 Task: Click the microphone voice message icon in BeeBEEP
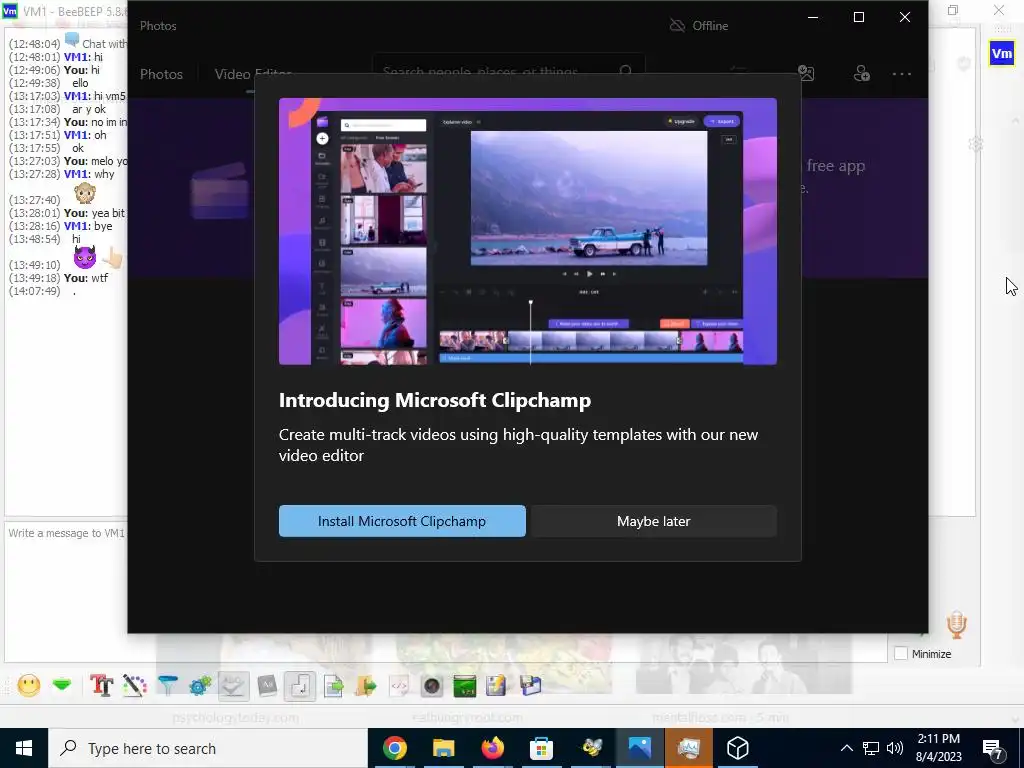(956, 625)
